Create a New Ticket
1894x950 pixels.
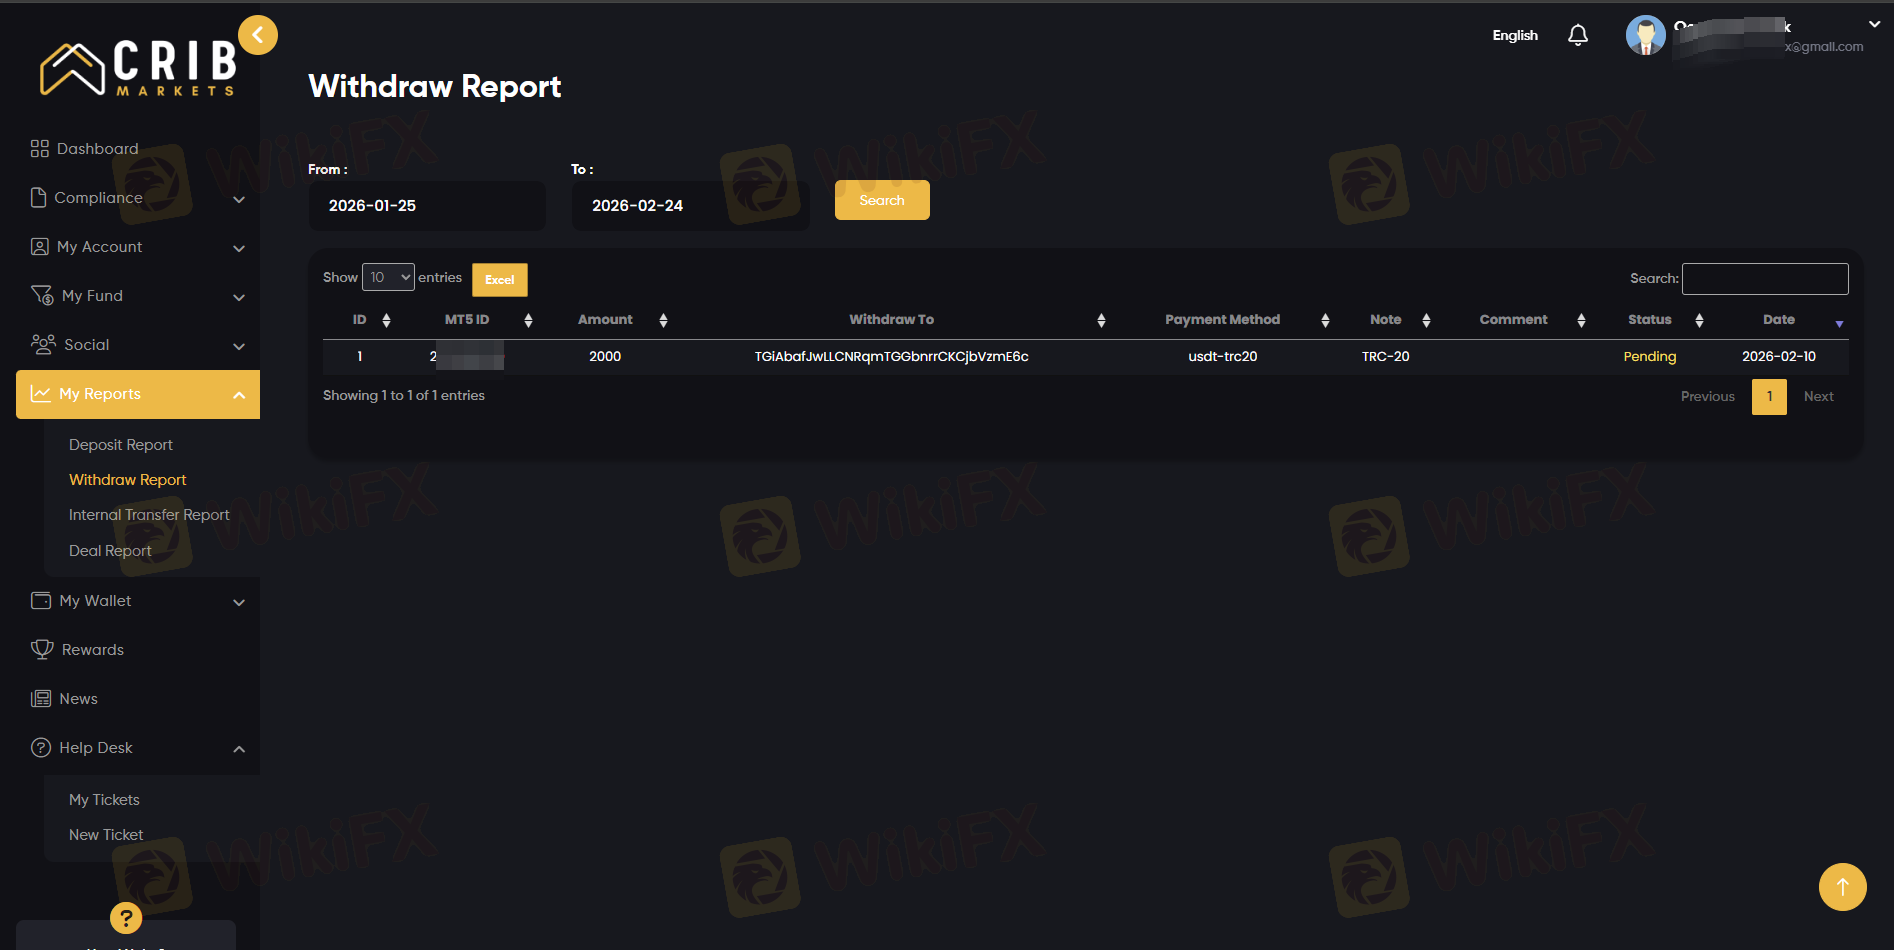[x=106, y=835]
